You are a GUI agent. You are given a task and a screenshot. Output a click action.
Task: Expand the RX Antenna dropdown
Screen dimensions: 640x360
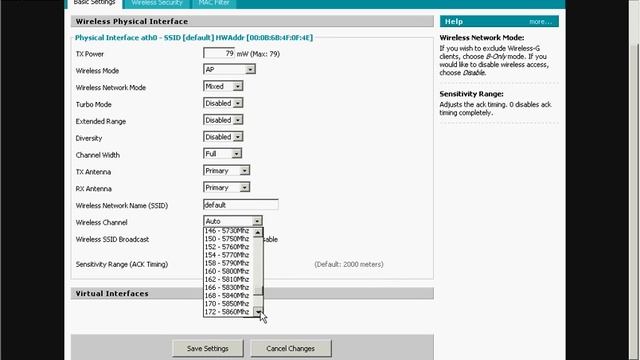click(x=227, y=187)
